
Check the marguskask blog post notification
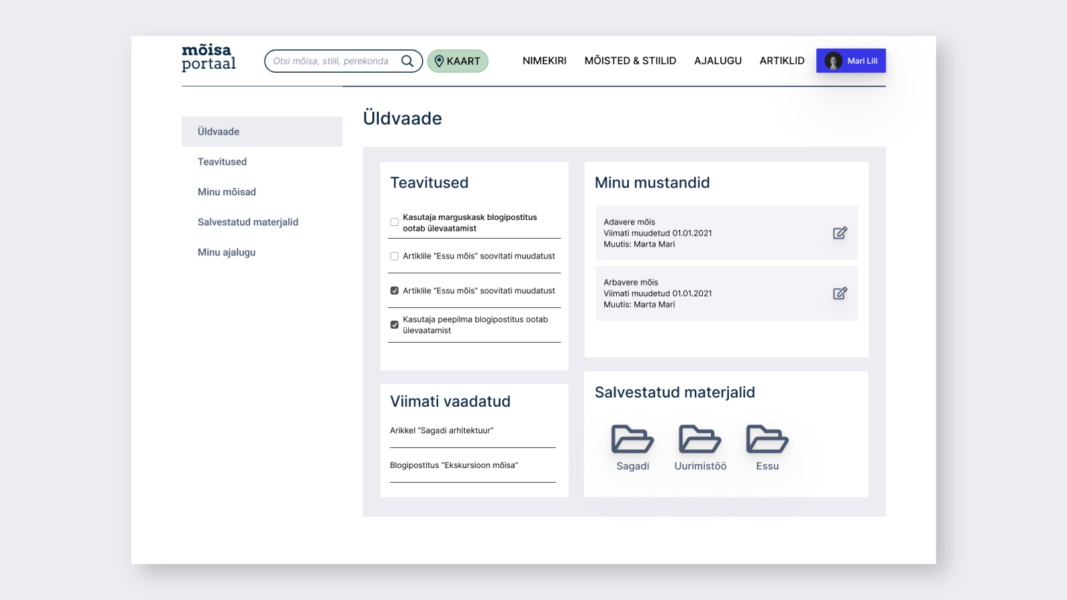pos(394,222)
